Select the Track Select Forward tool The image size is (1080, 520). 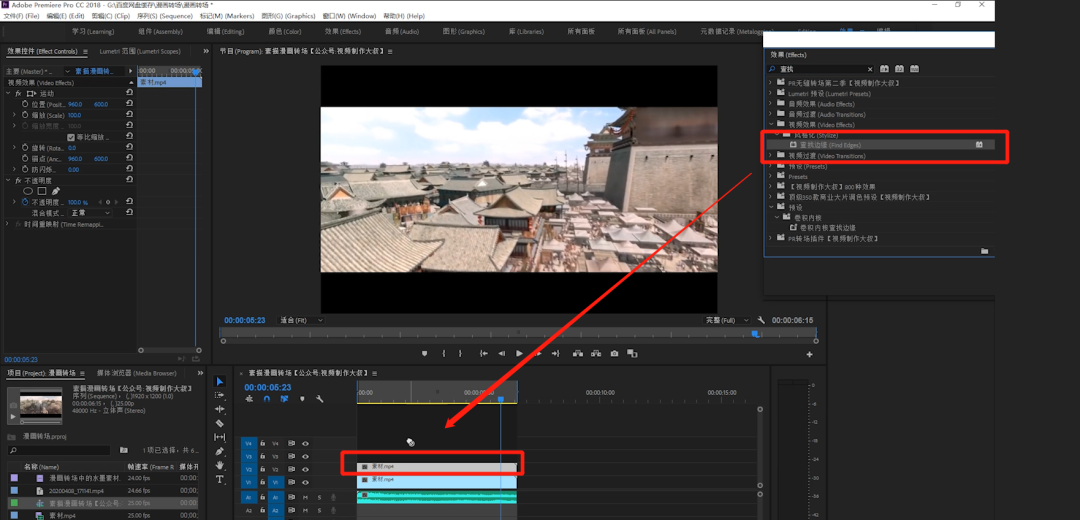coord(220,395)
